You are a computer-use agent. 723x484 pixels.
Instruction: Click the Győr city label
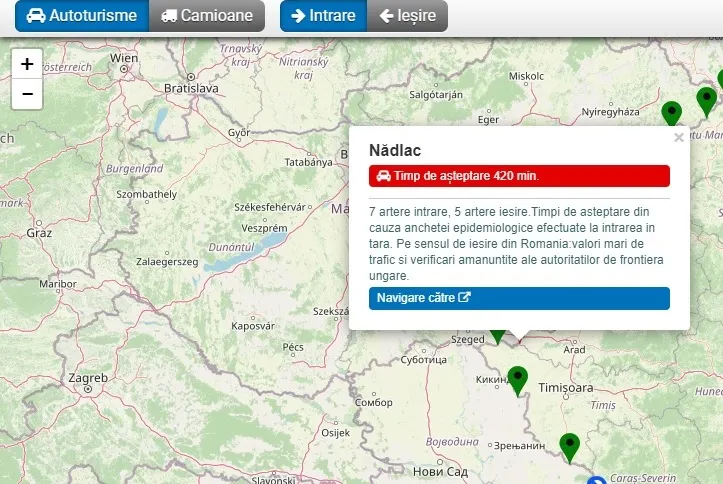click(x=239, y=133)
